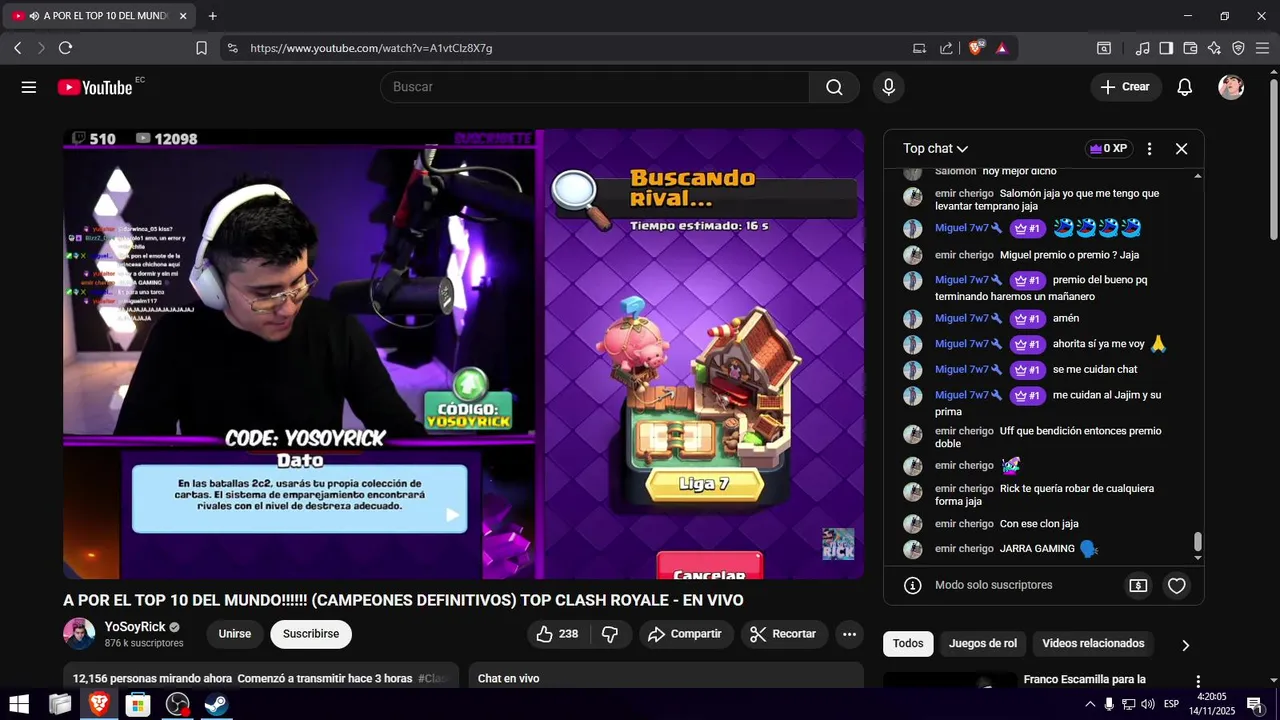Click the Compartir button
This screenshot has height=720, width=1280.
[x=685, y=634]
